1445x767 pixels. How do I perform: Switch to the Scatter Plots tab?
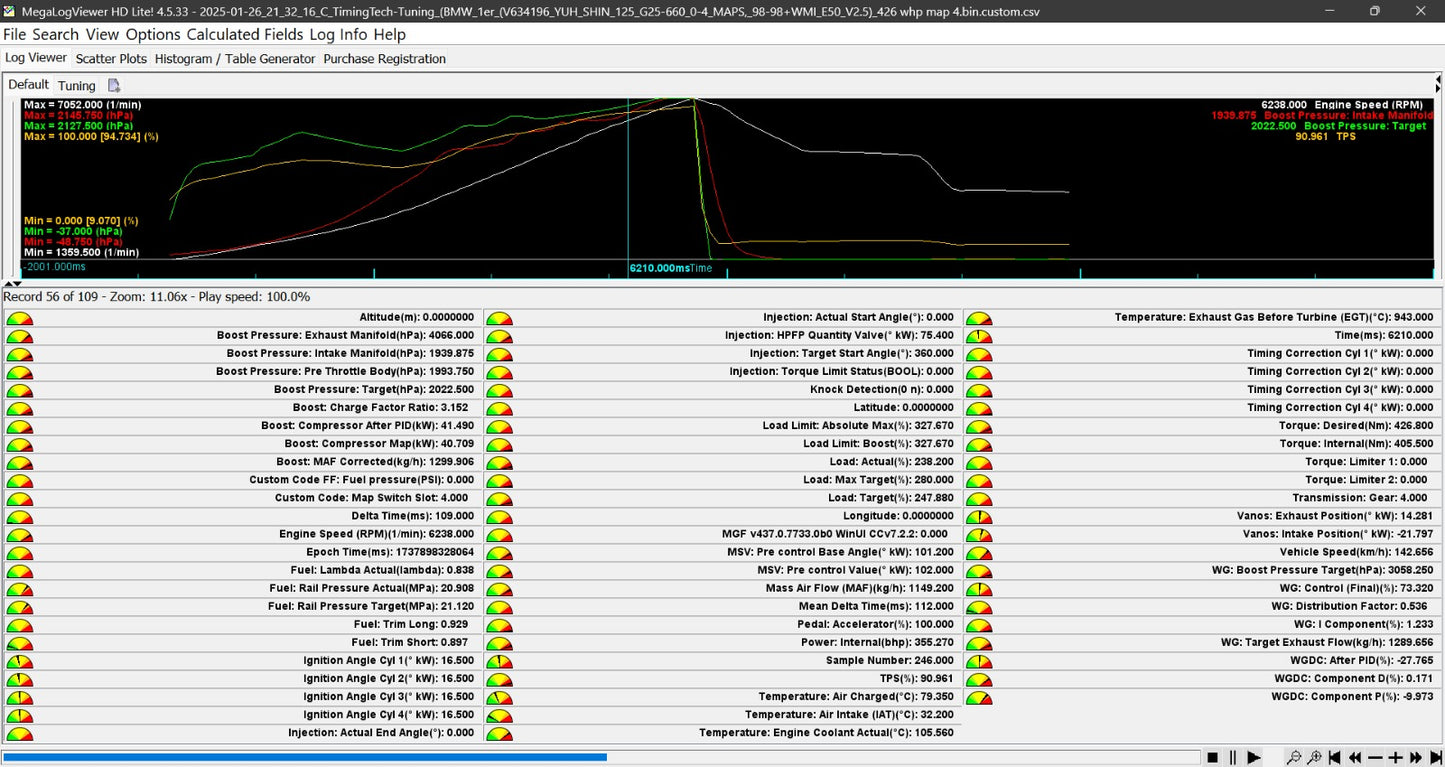(x=111, y=59)
